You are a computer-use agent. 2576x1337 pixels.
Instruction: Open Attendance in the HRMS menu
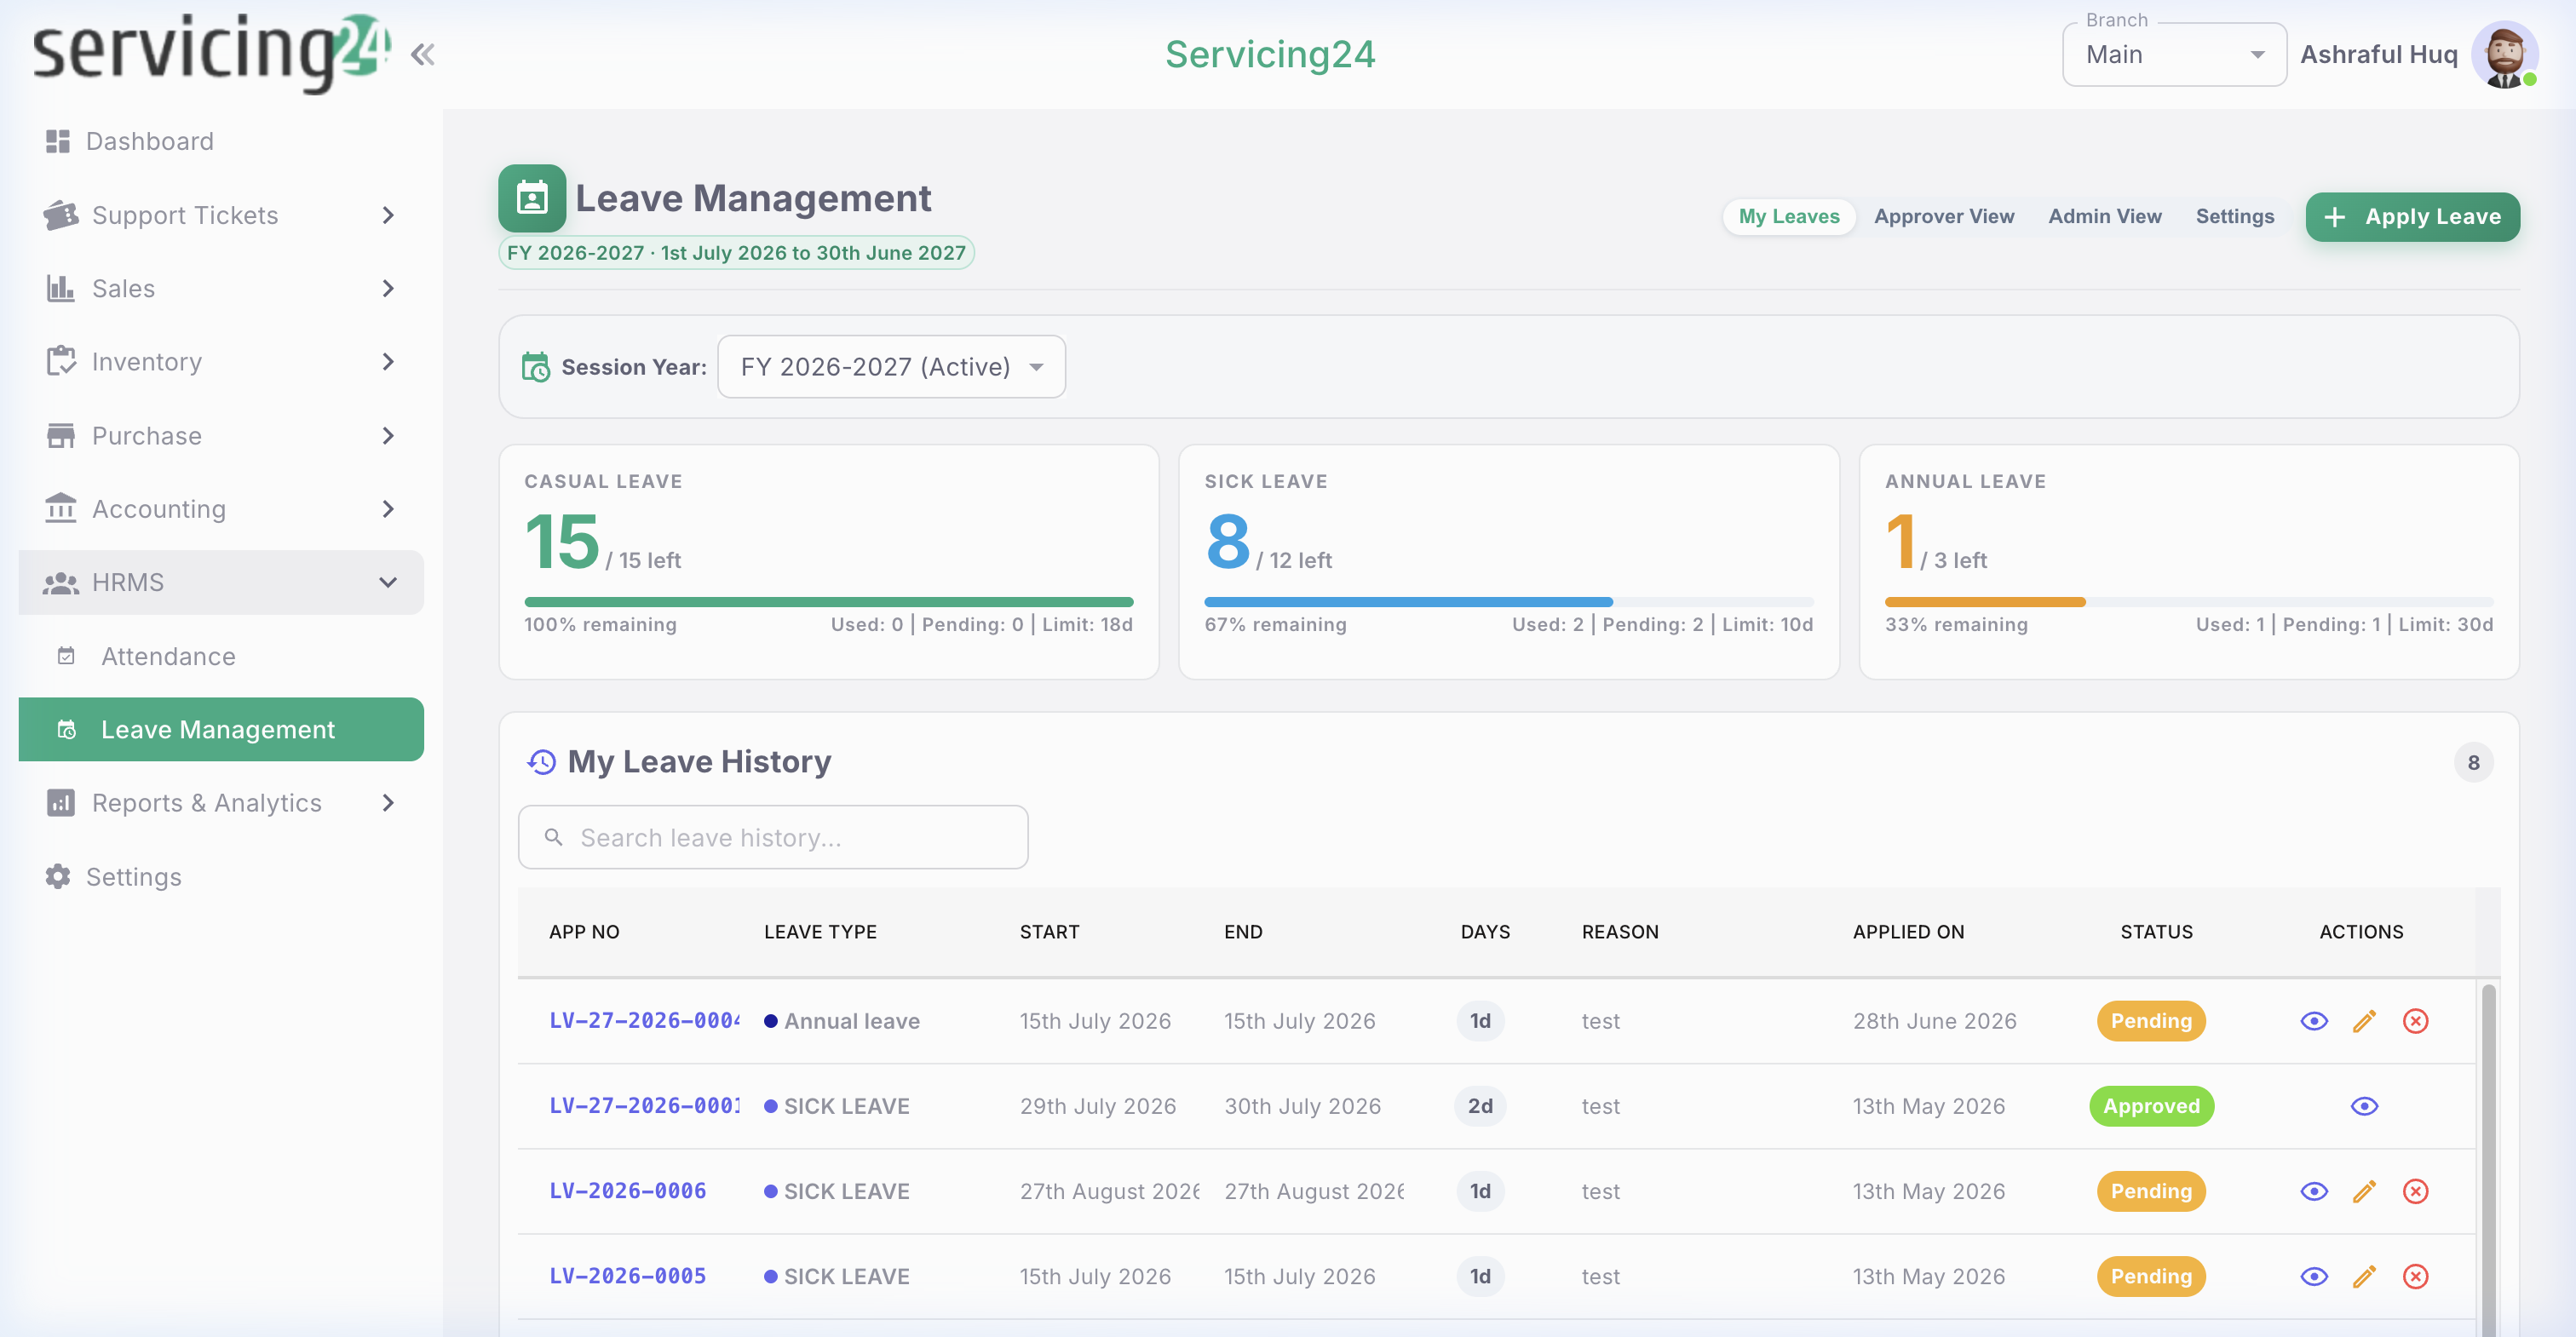[x=221, y=656]
